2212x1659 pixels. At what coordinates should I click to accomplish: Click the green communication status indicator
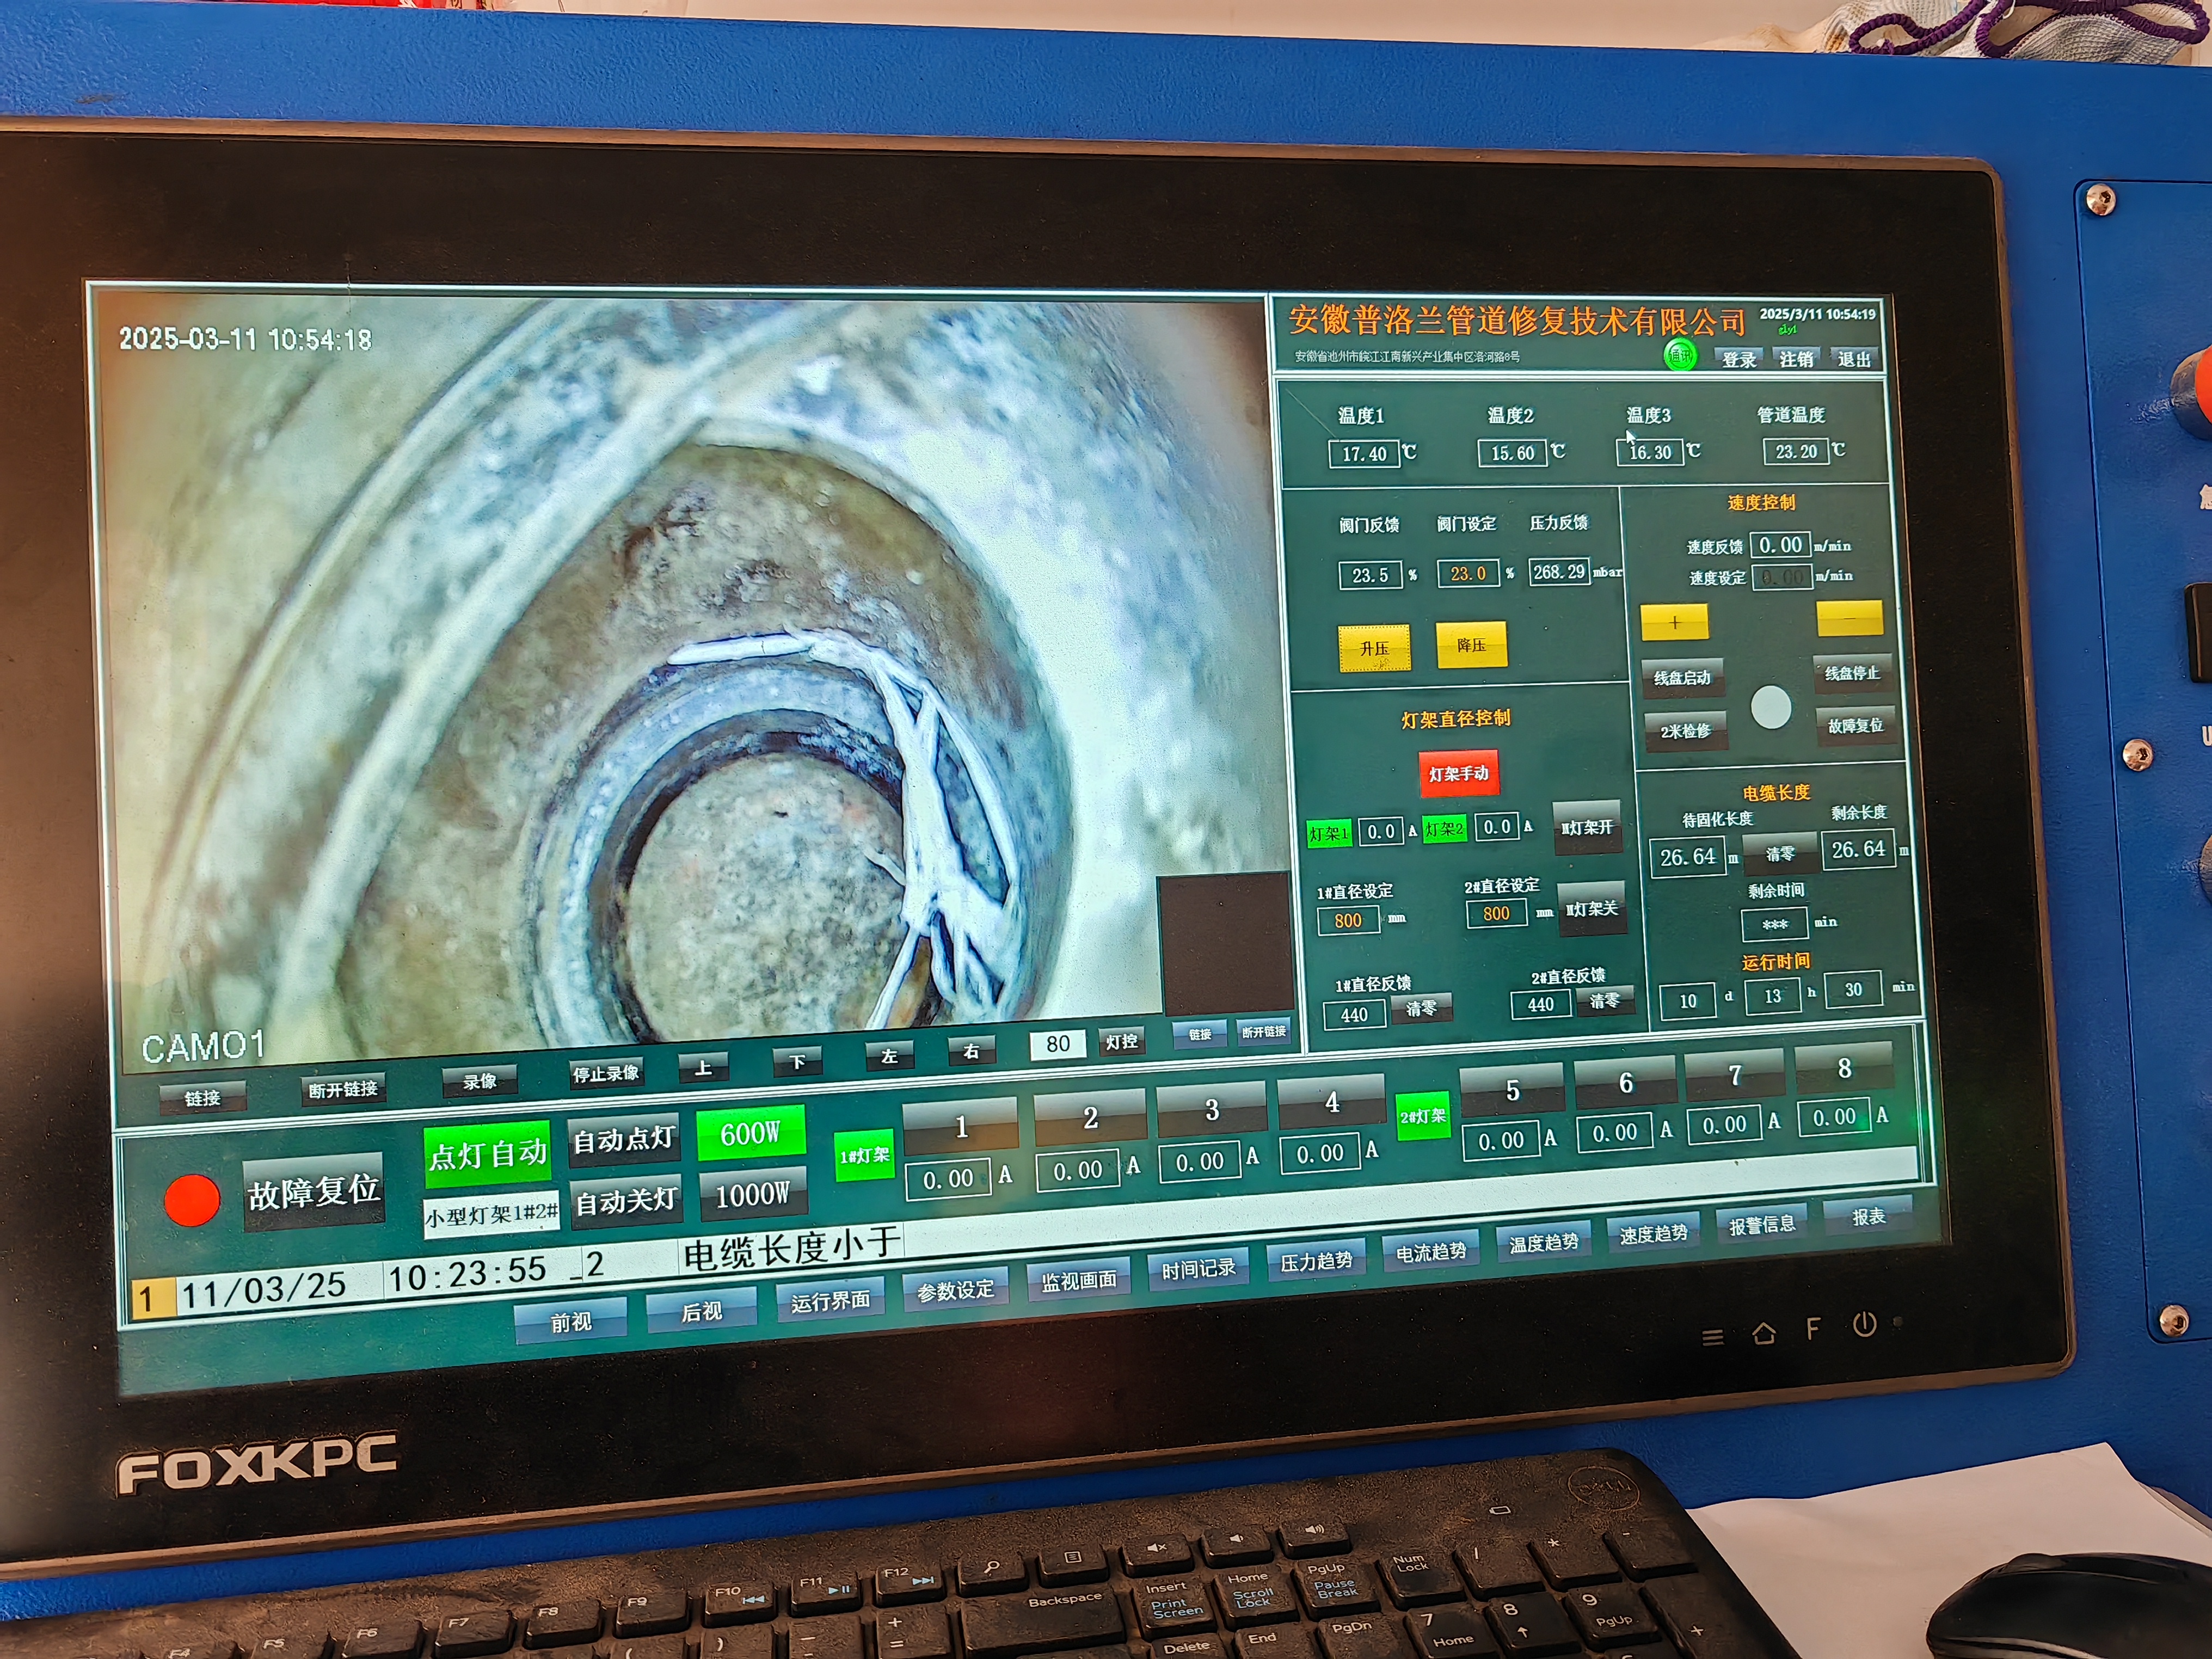[1680, 355]
